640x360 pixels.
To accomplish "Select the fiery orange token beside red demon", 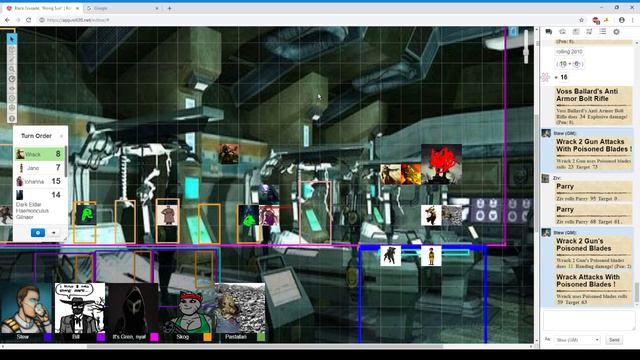I will [x=411, y=174].
